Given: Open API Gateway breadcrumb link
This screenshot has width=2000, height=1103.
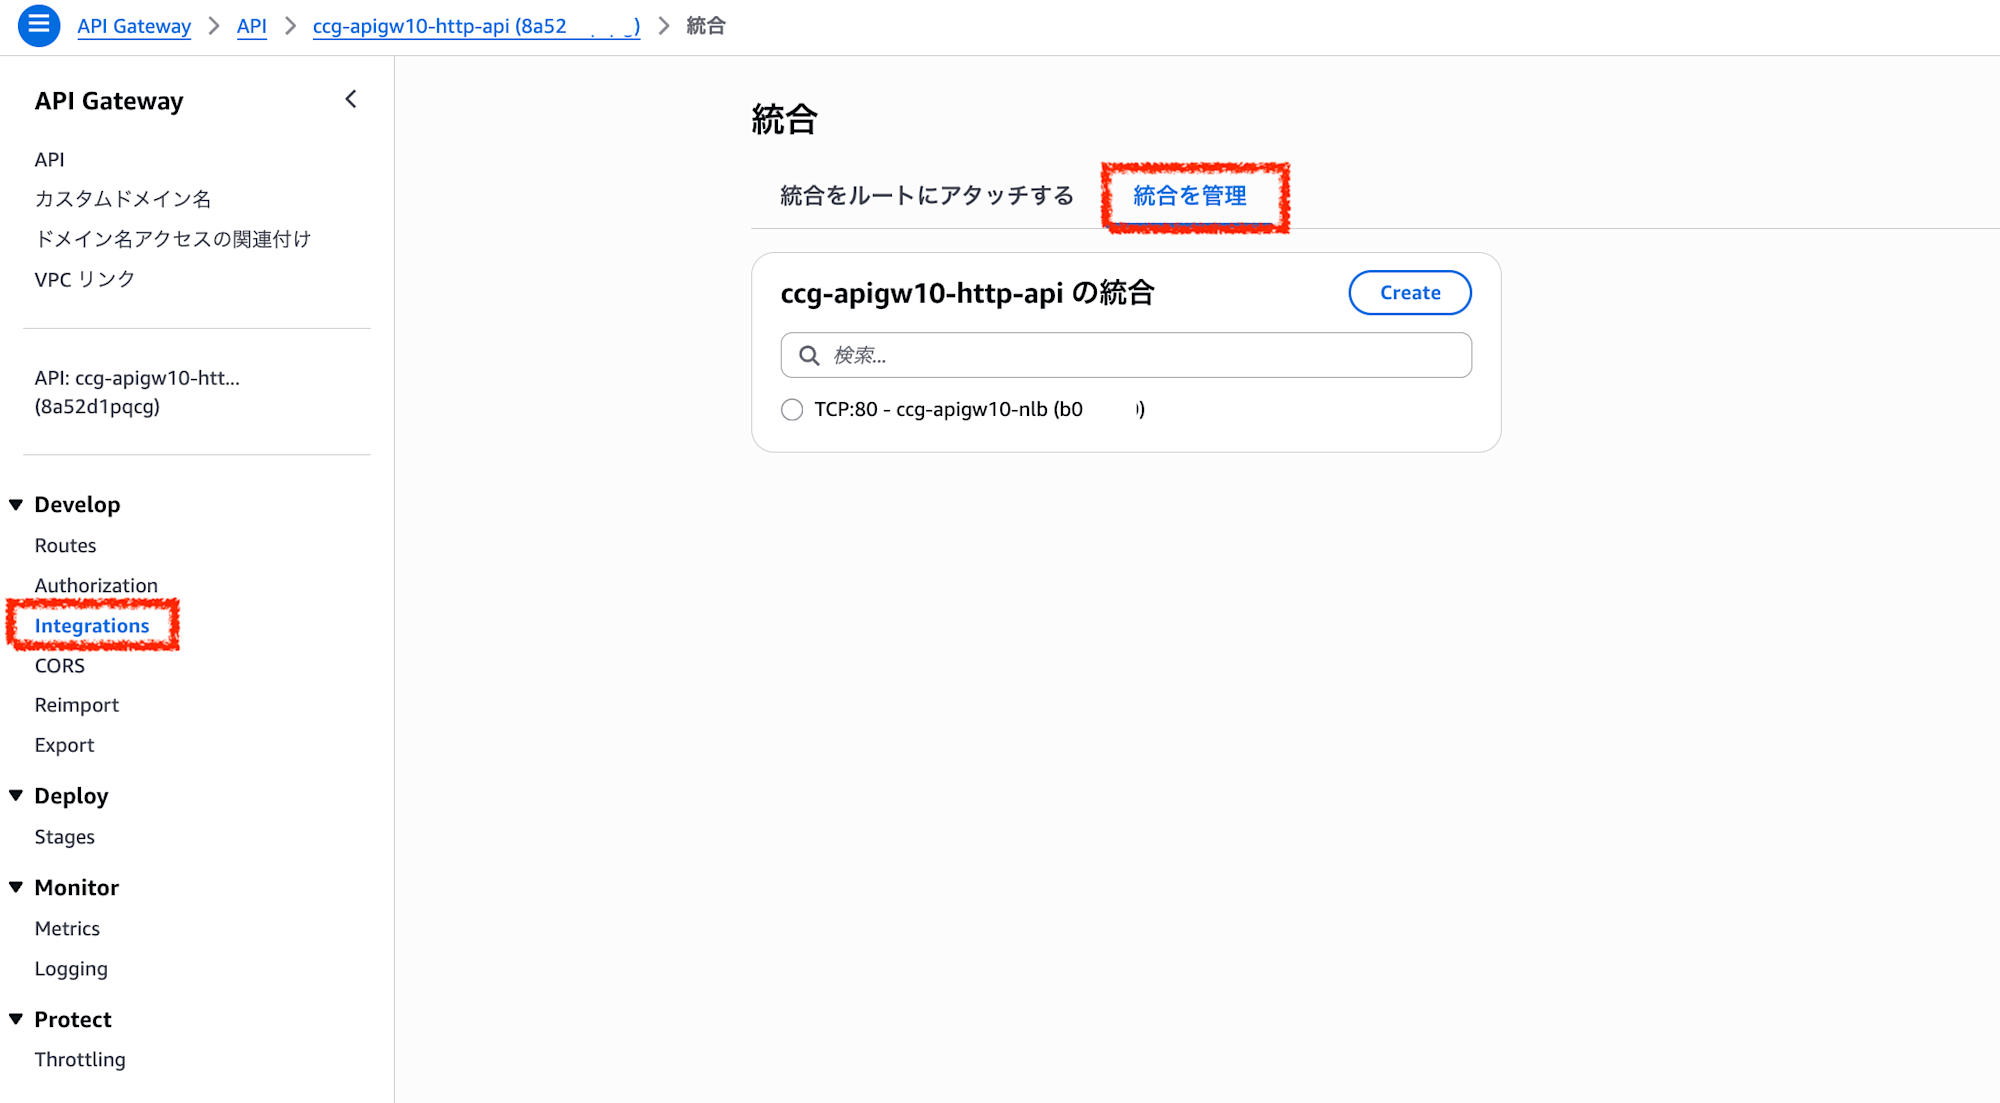Looking at the screenshot, I should pyautogui.click(x=134, y=26).
